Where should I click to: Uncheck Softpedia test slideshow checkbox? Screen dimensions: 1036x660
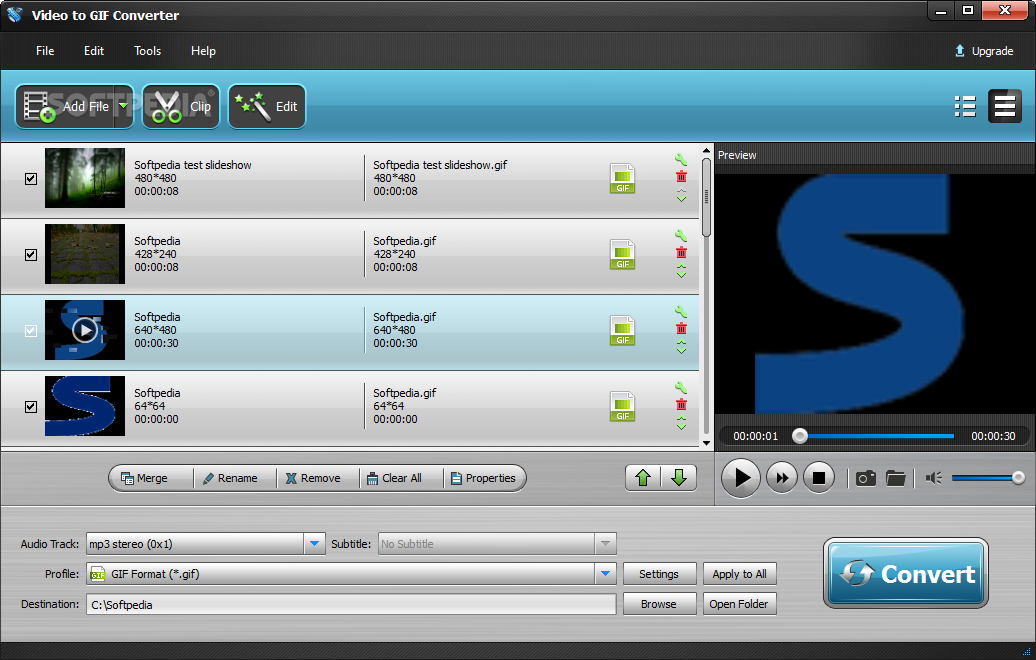(31, 178)
